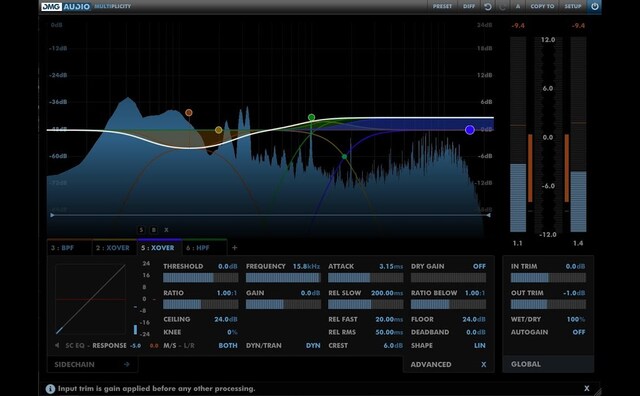
Task: Change SHAPE LIN selector
Action: click(x=480, y=345)
